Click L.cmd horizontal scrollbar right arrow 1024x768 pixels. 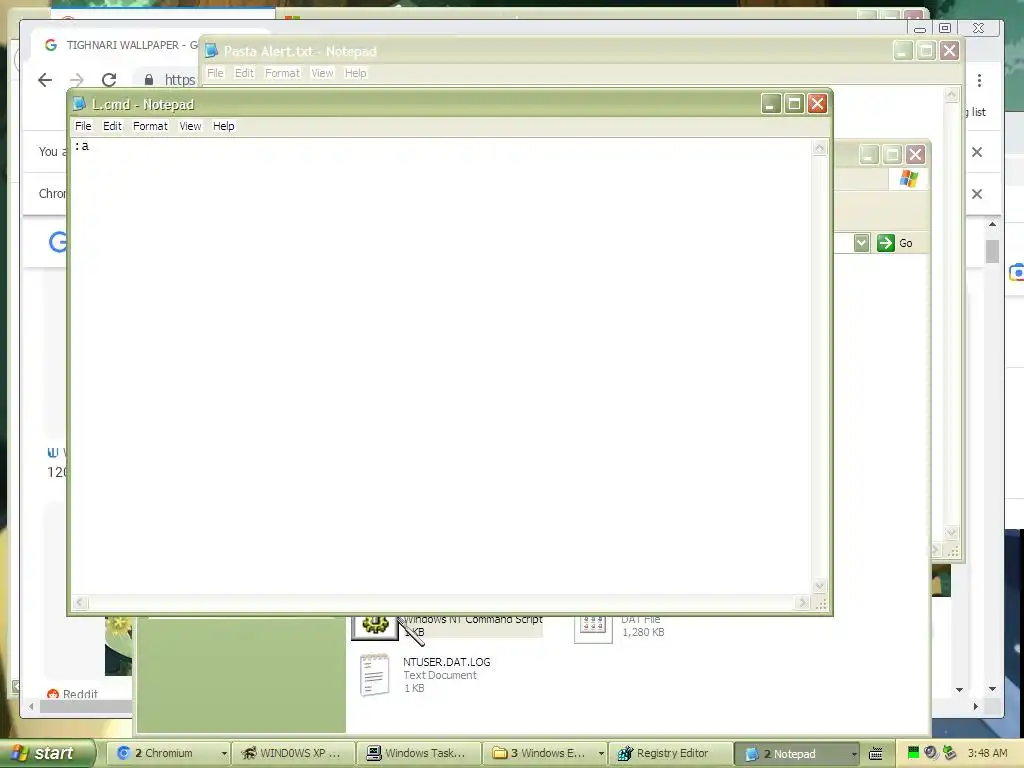coord(803,603)
